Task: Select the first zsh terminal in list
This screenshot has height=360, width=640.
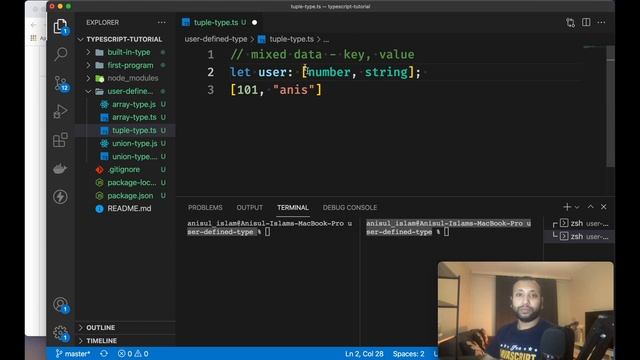Action: point(581,223)
